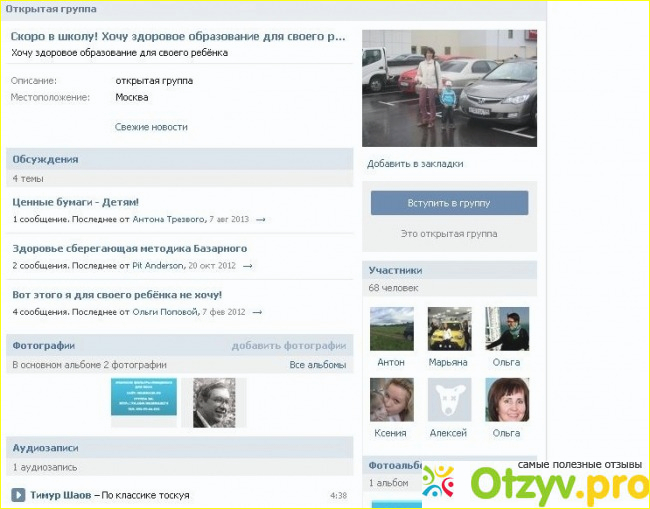Click the Открытая группа page header
650x509 pixels.
(x=51, y=9)
